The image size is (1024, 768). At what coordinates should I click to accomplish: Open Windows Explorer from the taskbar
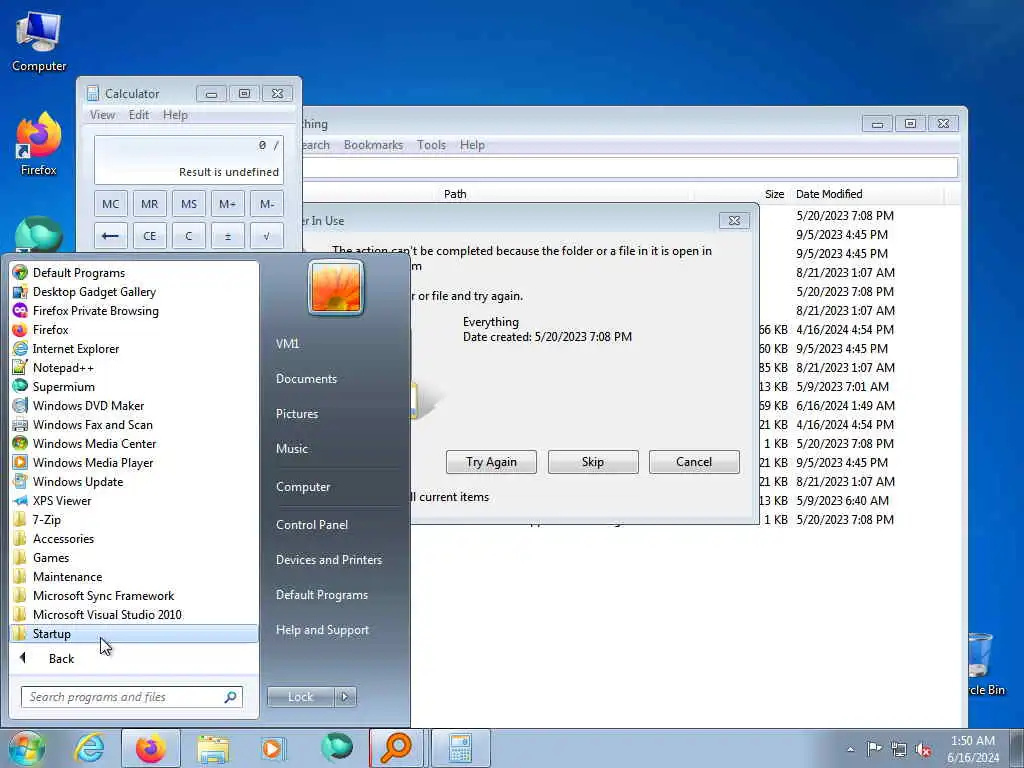[213, 748]
